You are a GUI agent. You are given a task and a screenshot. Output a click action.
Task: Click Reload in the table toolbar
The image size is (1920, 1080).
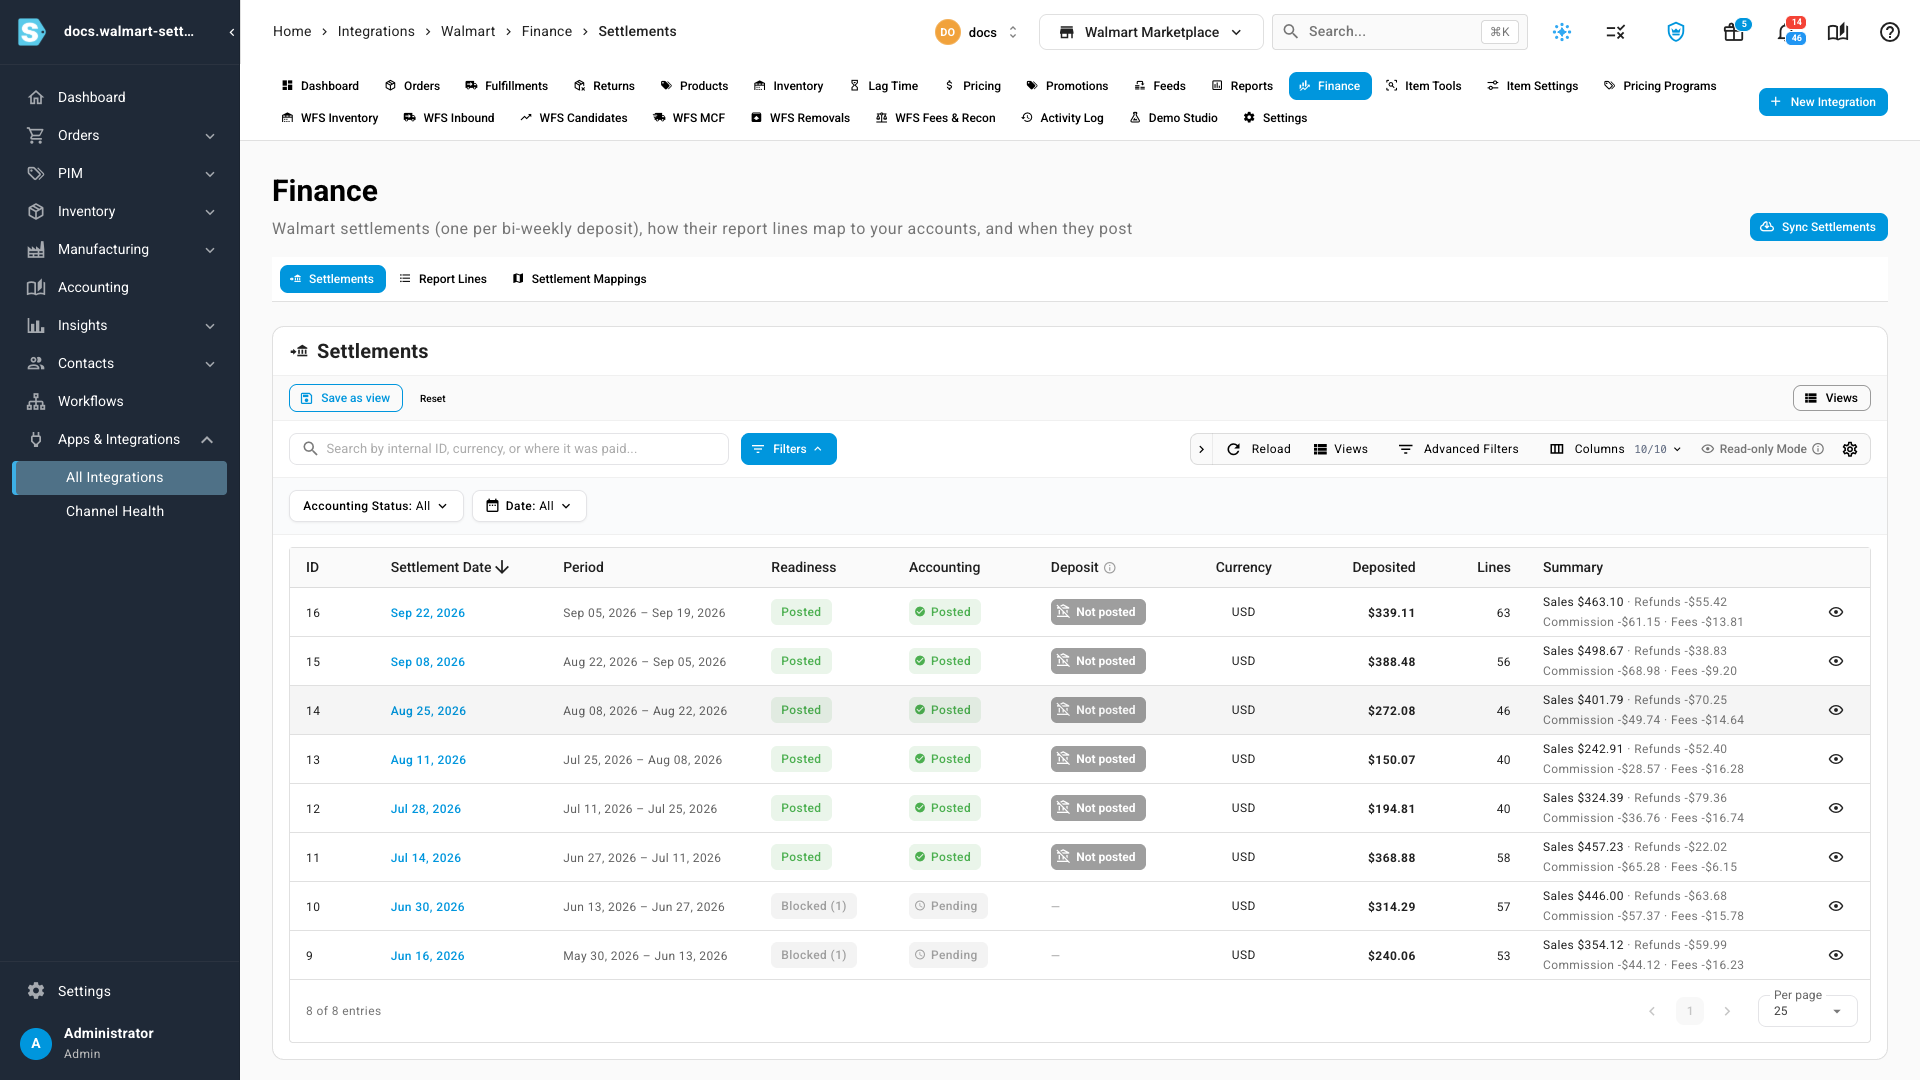[x=1258, y=449]
